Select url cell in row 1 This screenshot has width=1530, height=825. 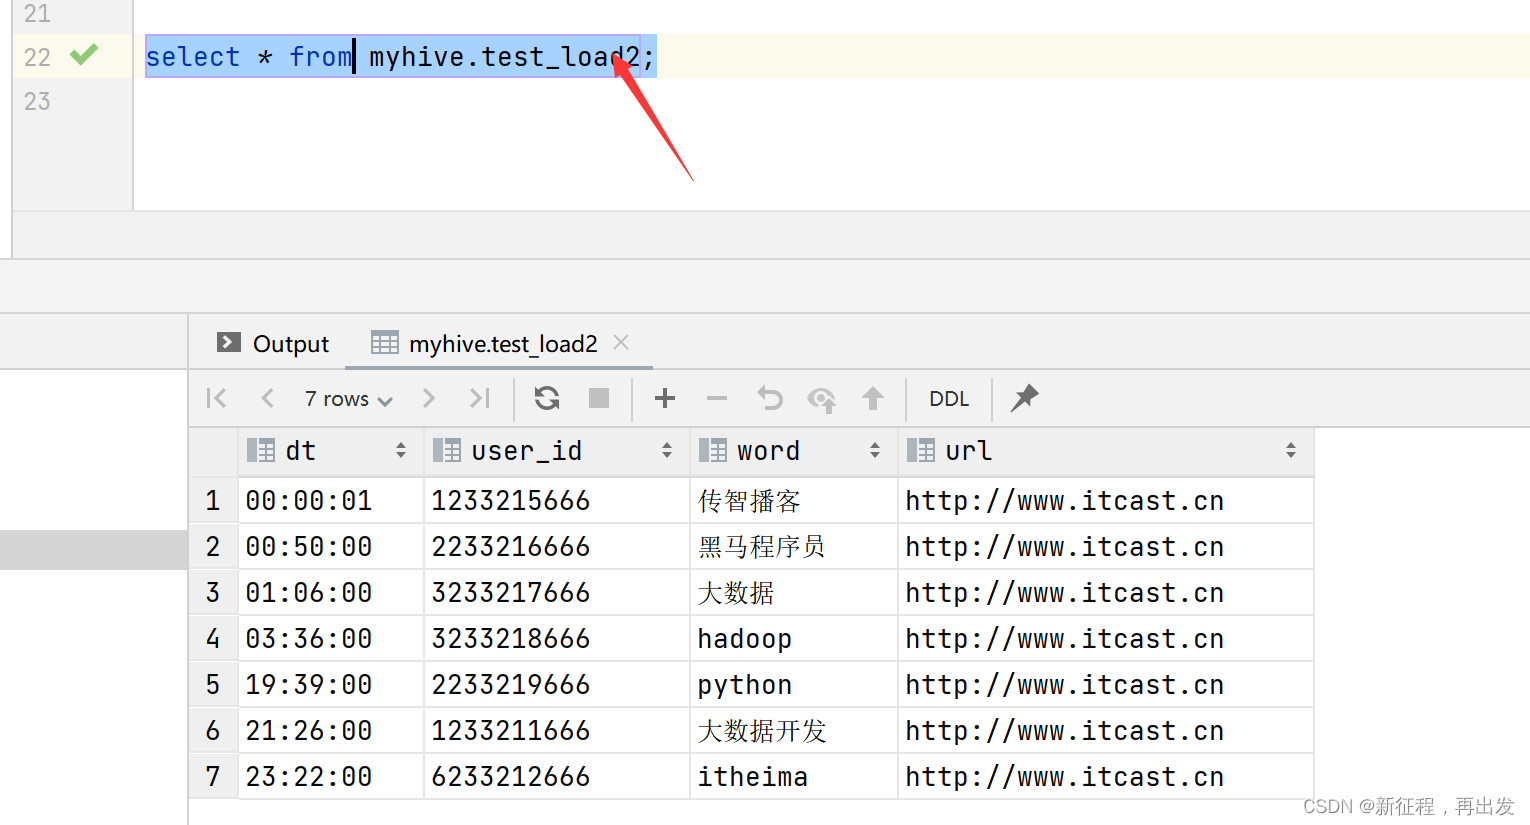[1106, 501]
